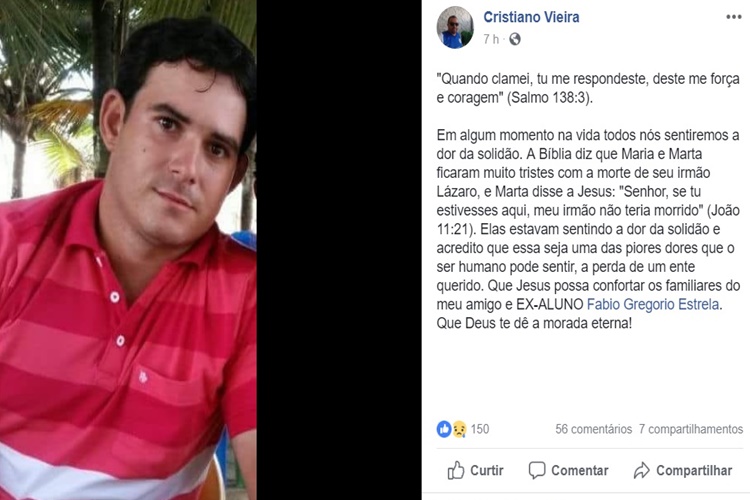750x500 pixels.
Task: Click the post text about Salmo 138:3
Action: click(x=588, y=88)
